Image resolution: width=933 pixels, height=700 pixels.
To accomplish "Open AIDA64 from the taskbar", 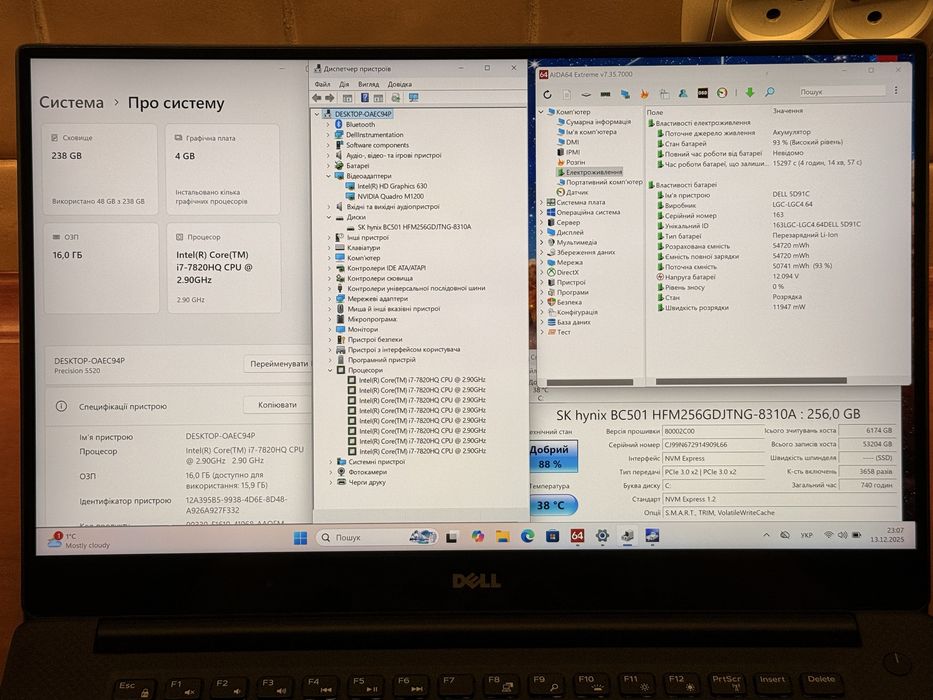I will (577, 536).
